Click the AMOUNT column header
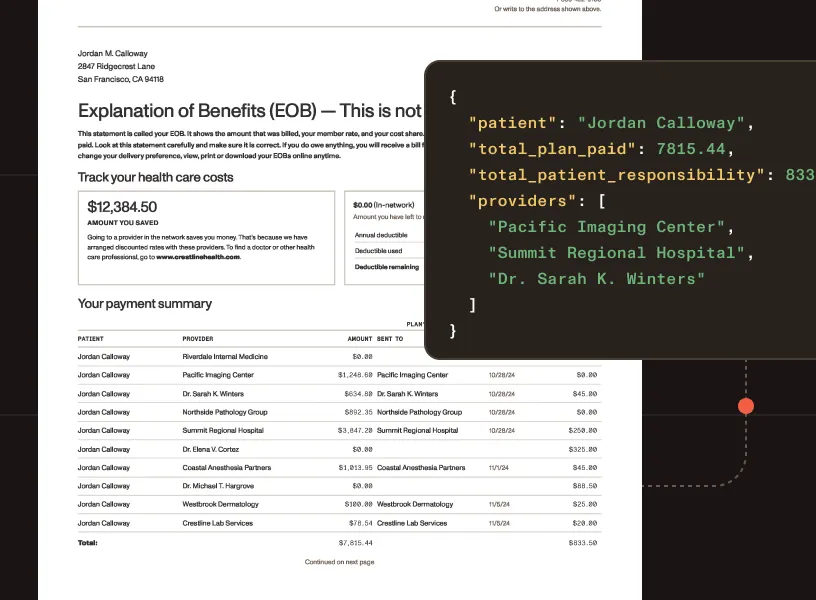 coord(360,339)
